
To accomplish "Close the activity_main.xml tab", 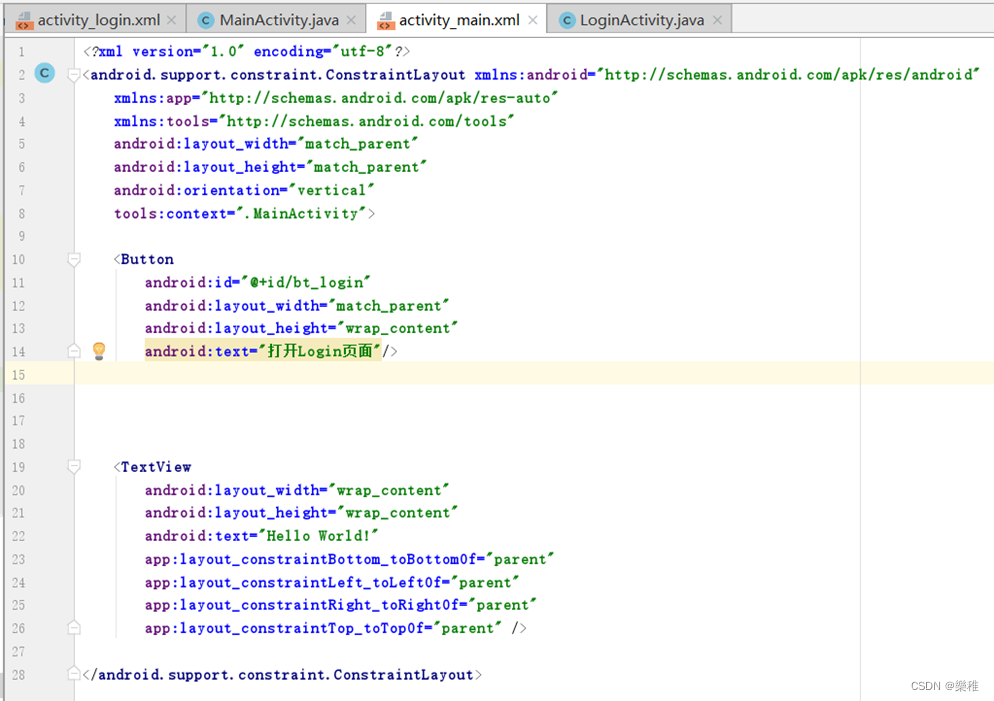I will click(x=532, y=17).
